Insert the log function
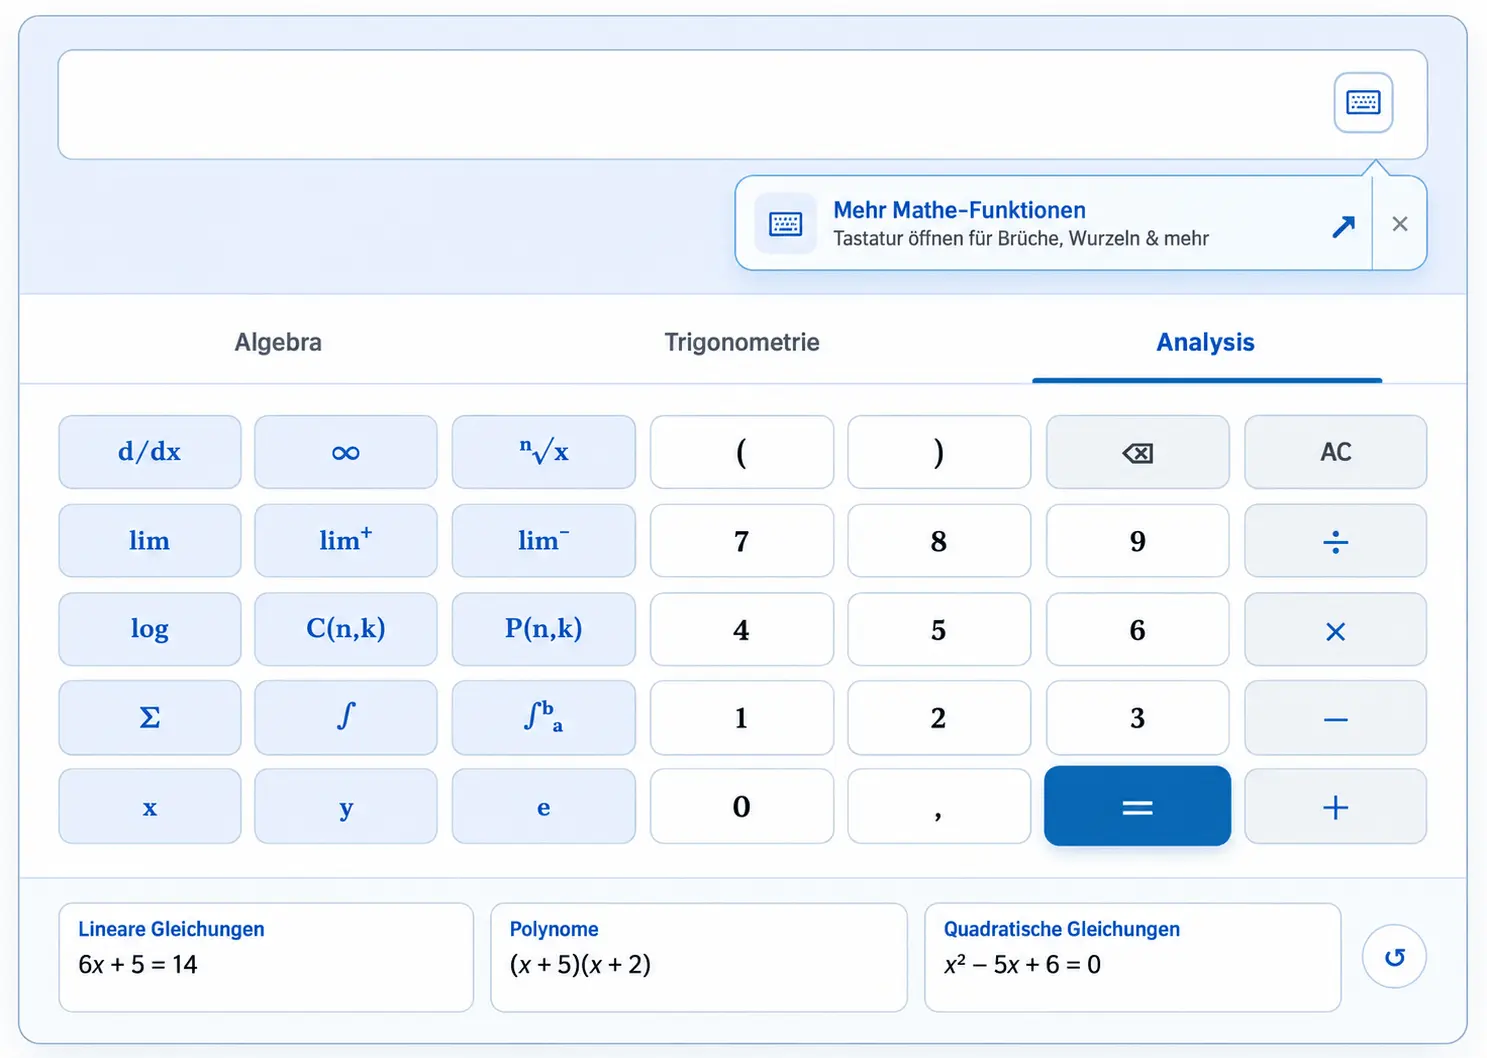 click(150, 629)
